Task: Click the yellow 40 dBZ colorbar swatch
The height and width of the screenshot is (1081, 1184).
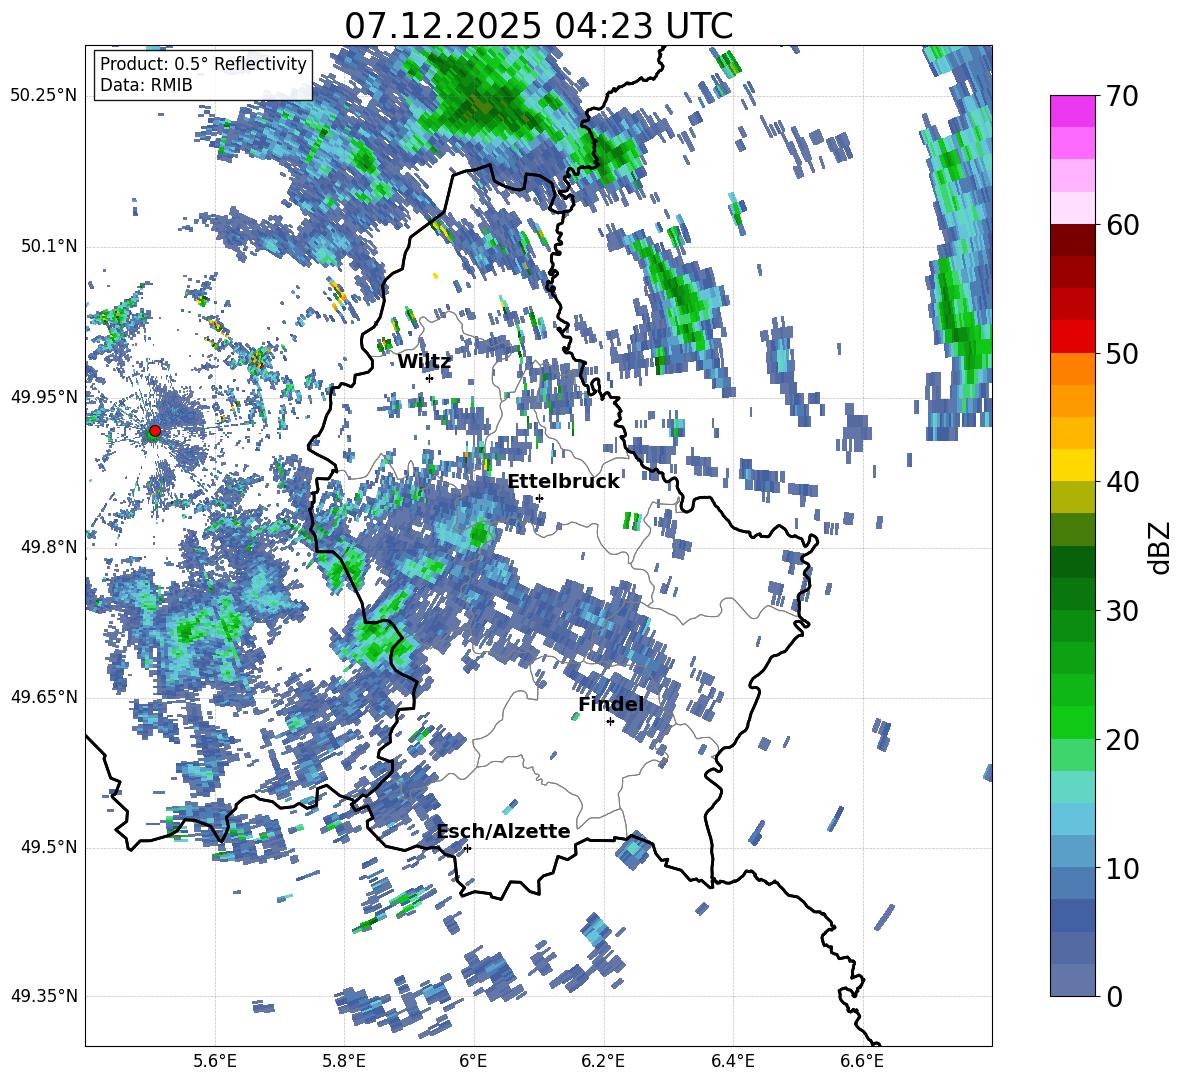Action: pyautogui.click(x=1072, y=465)
